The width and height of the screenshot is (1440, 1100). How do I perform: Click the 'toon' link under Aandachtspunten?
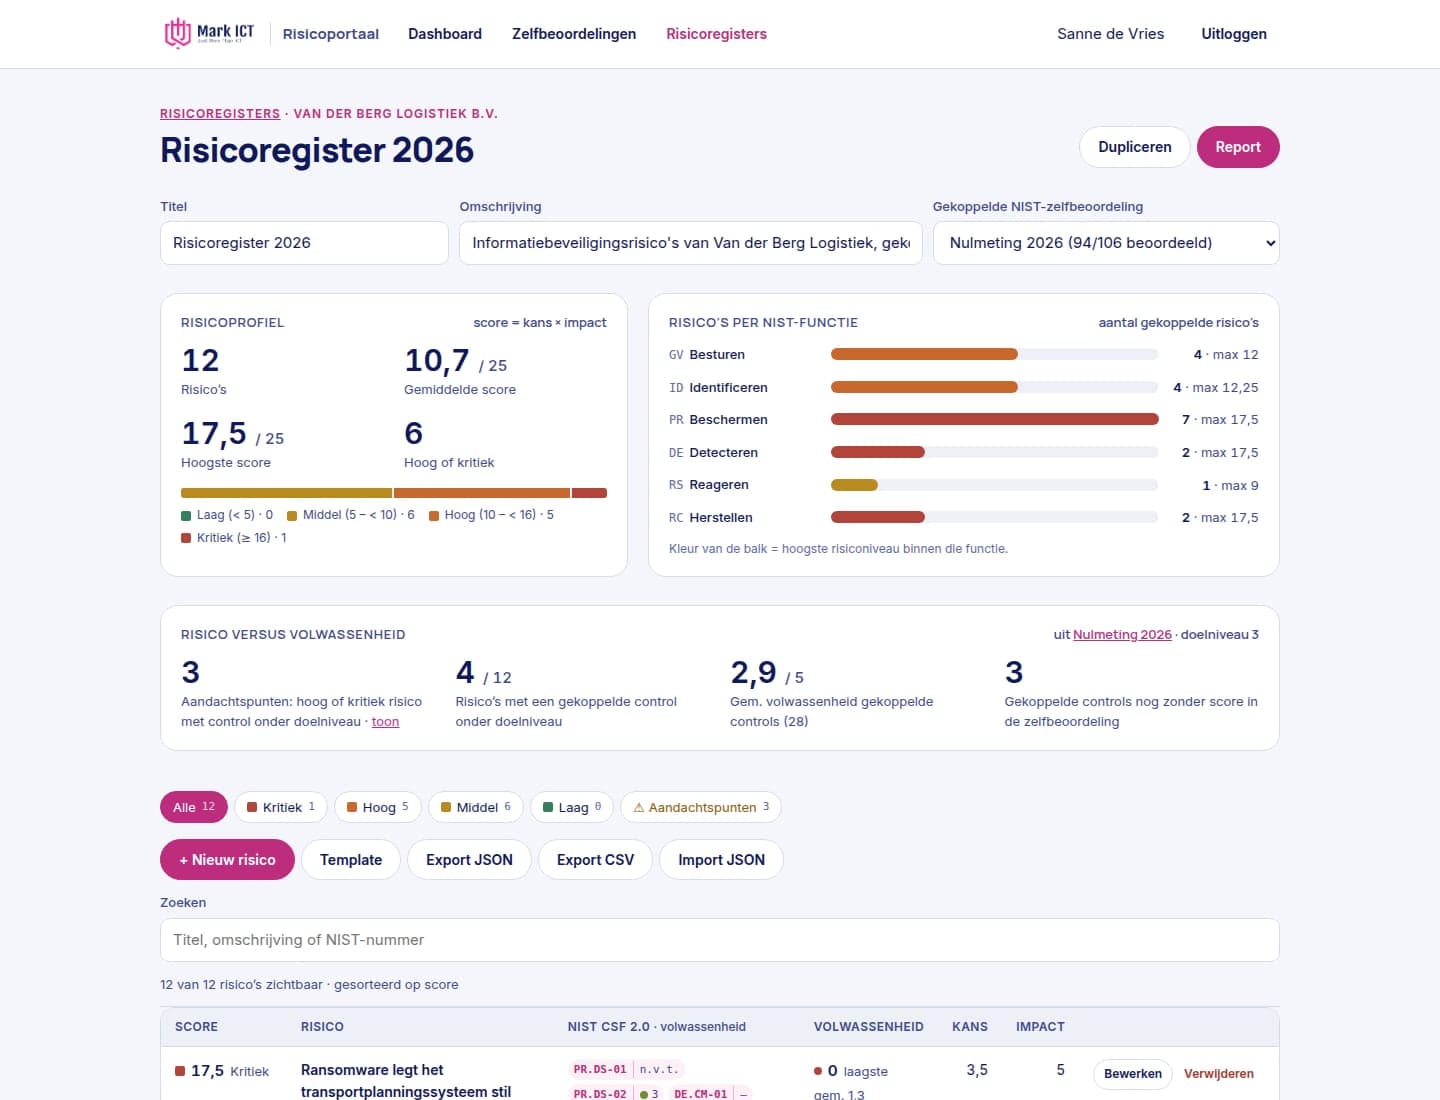tap(385, 722)
